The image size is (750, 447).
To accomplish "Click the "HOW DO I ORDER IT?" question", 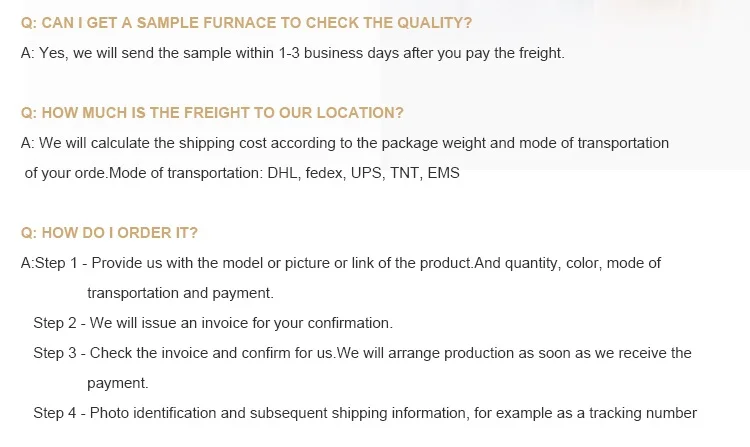I will (x=109, y=233).
